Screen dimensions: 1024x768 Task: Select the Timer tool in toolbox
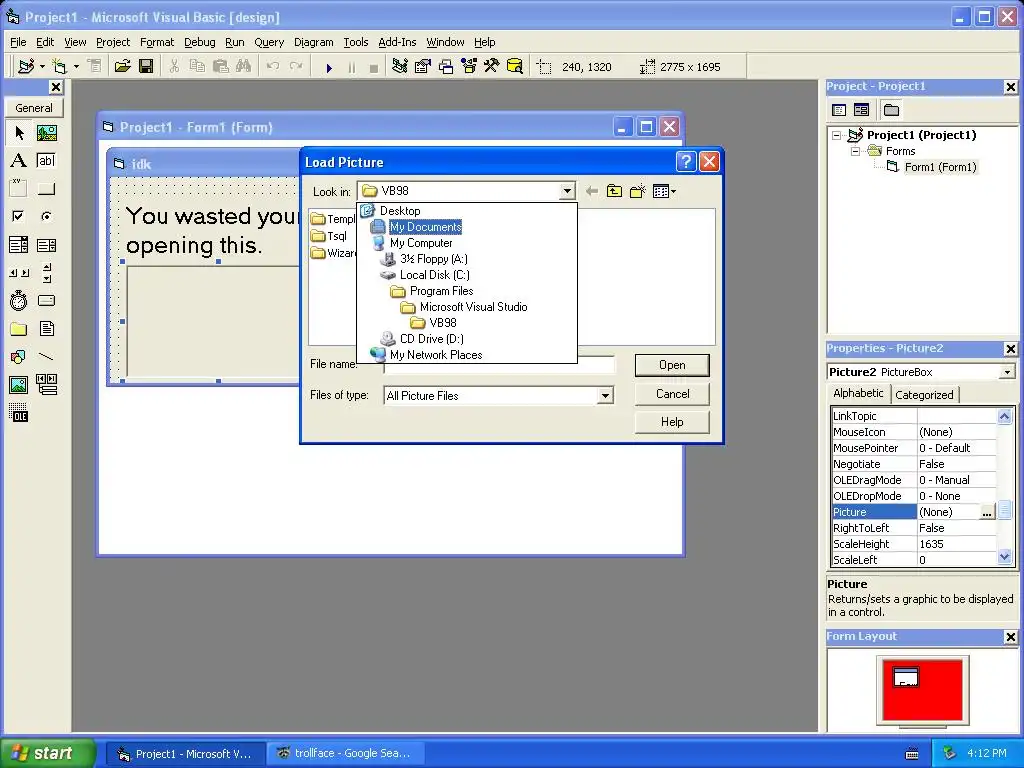click(x=19, y=300)
